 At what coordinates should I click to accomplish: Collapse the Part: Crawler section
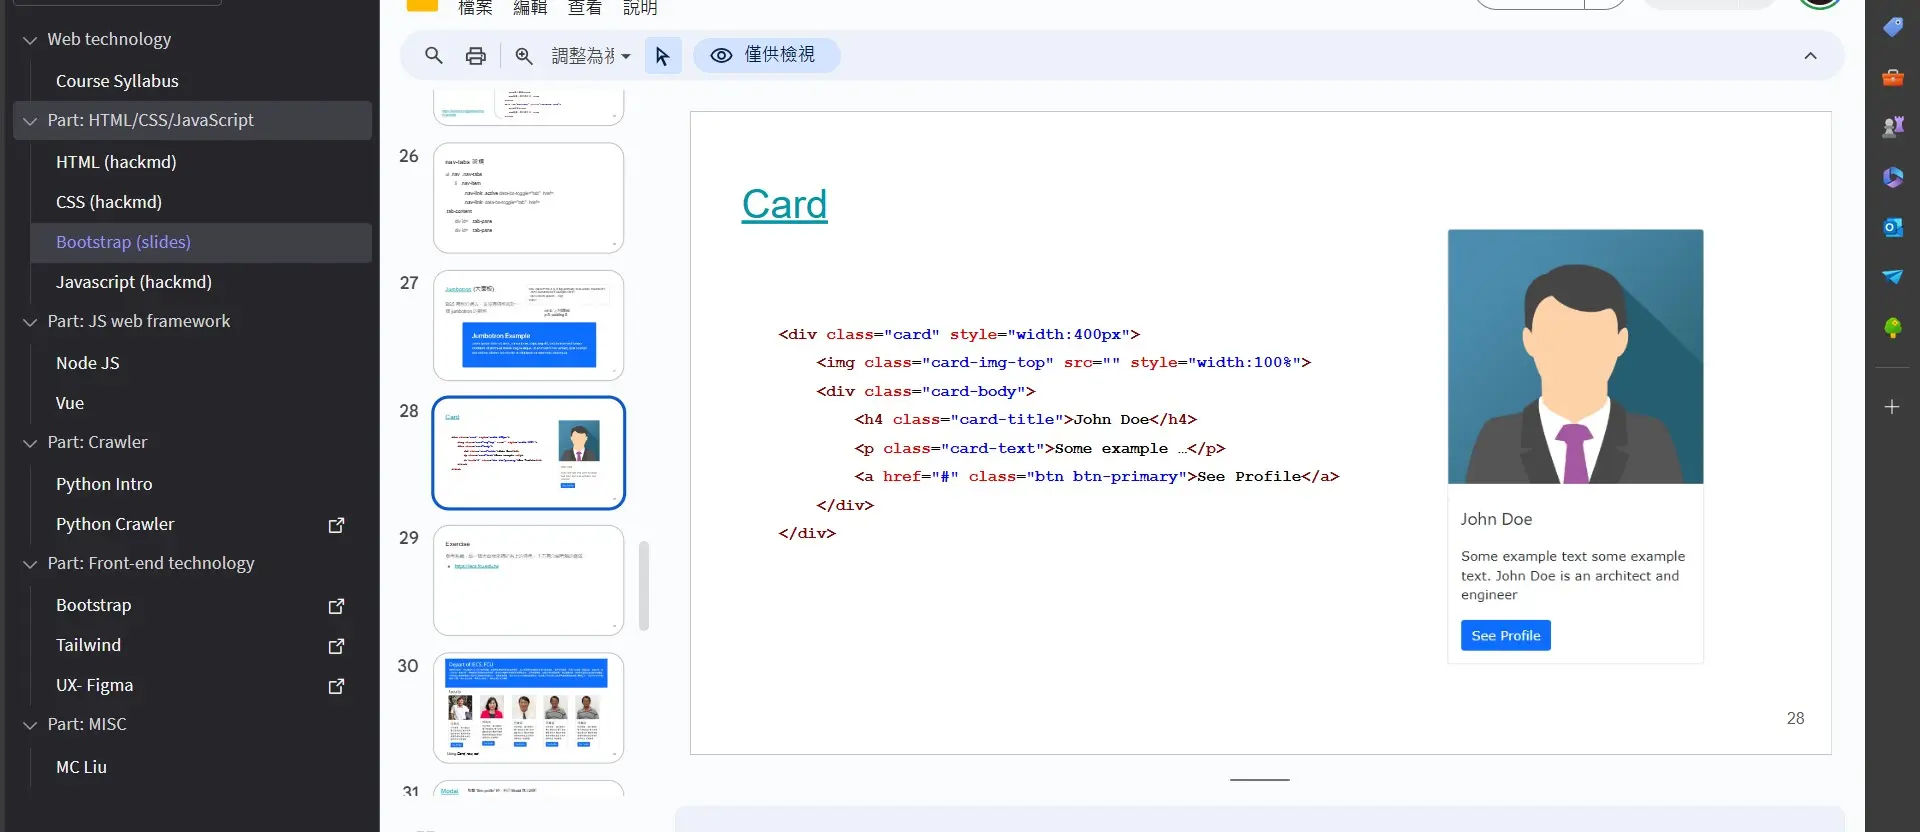click(30, 443)
